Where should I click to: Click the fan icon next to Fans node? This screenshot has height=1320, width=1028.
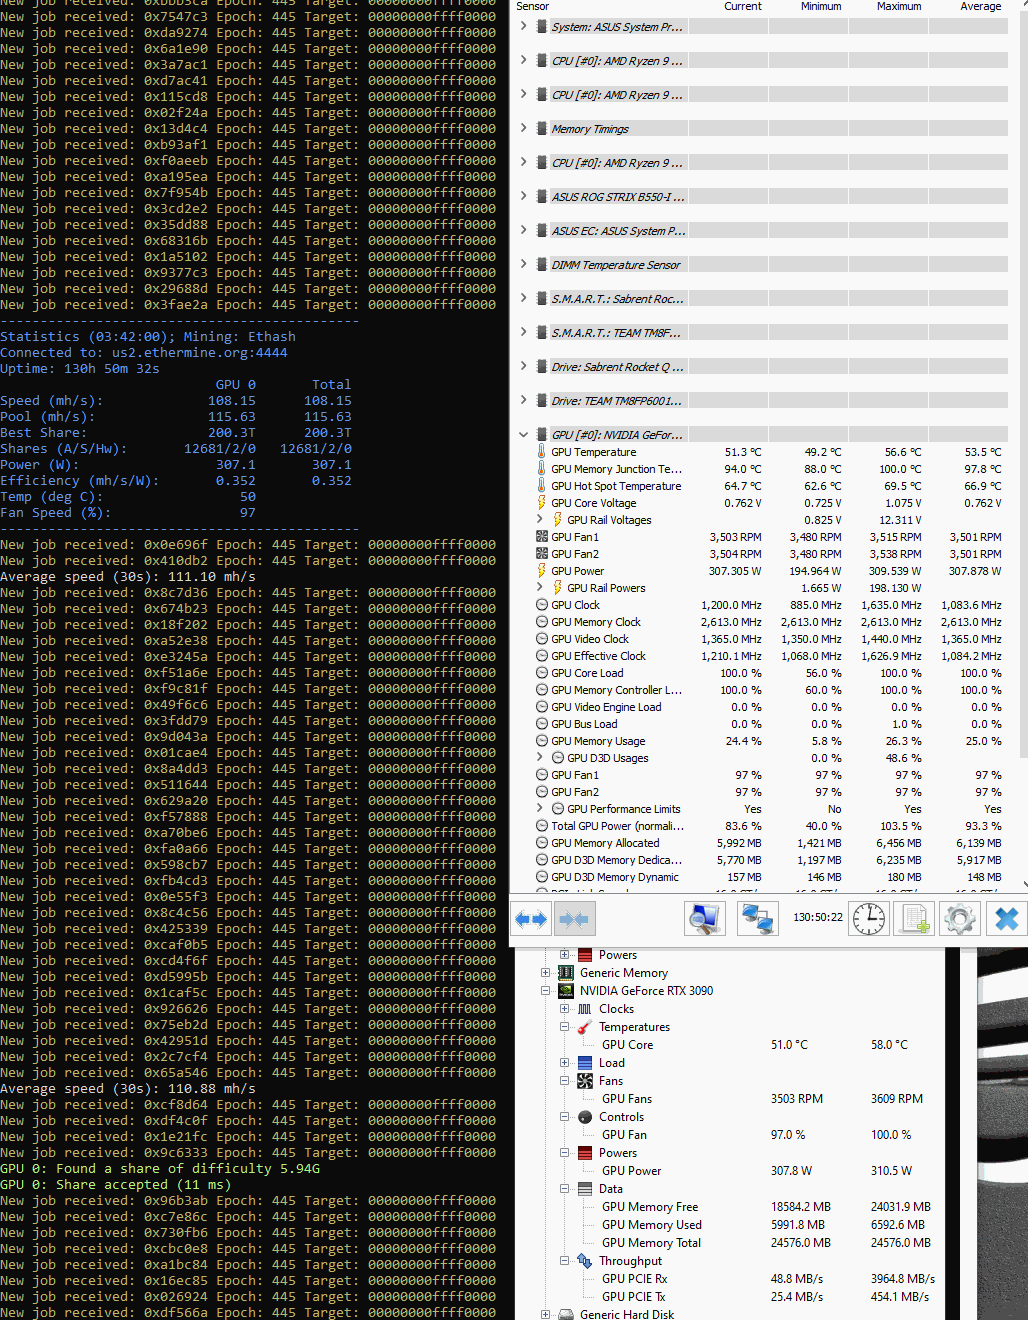click(x=585, y=1081)
